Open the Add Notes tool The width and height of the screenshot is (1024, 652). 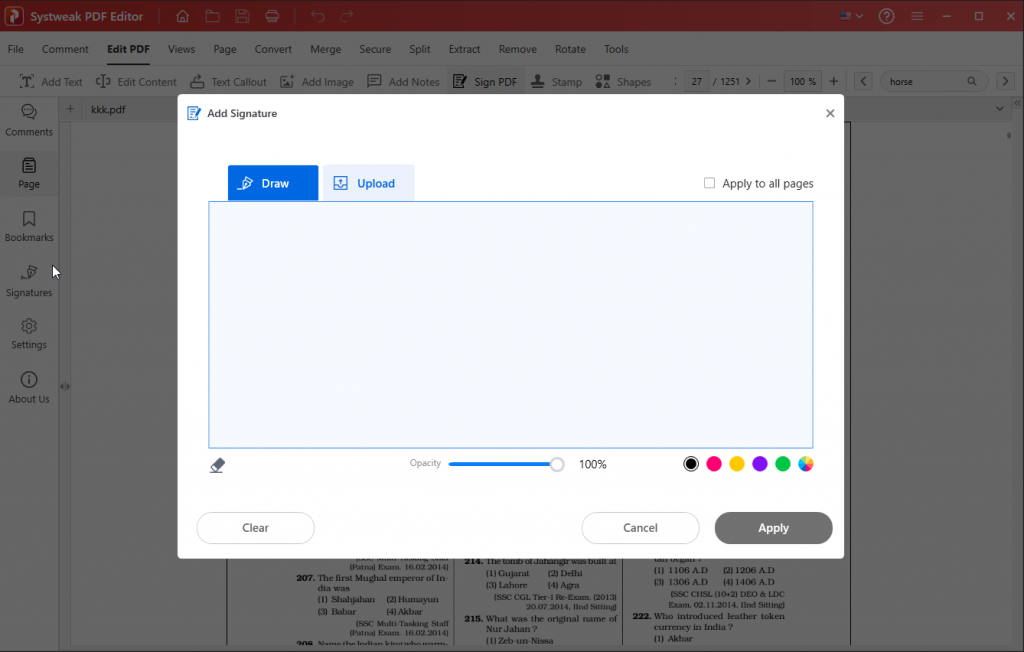pyautogui.click(x=403, y=81)
